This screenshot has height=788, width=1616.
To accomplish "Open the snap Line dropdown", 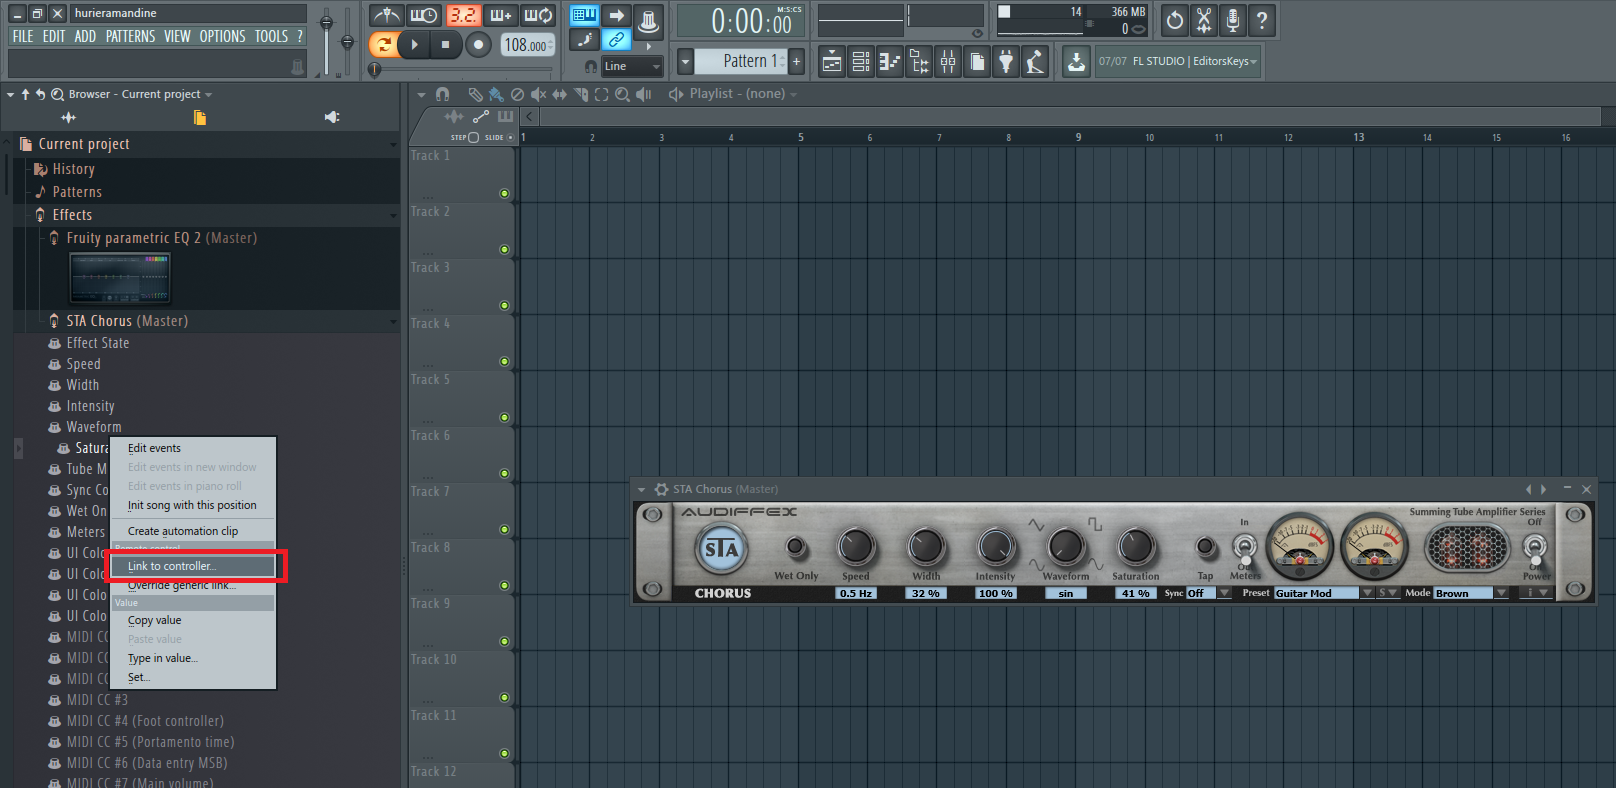I will coord(632,66).
